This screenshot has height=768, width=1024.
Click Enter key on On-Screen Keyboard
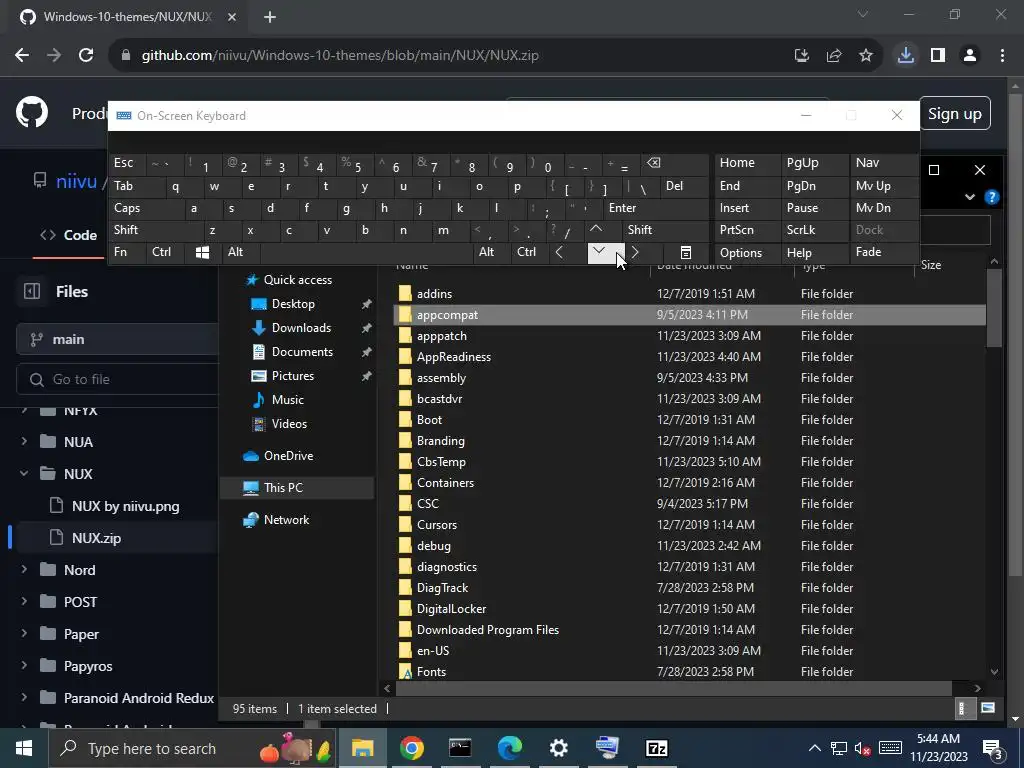[656, 208]
